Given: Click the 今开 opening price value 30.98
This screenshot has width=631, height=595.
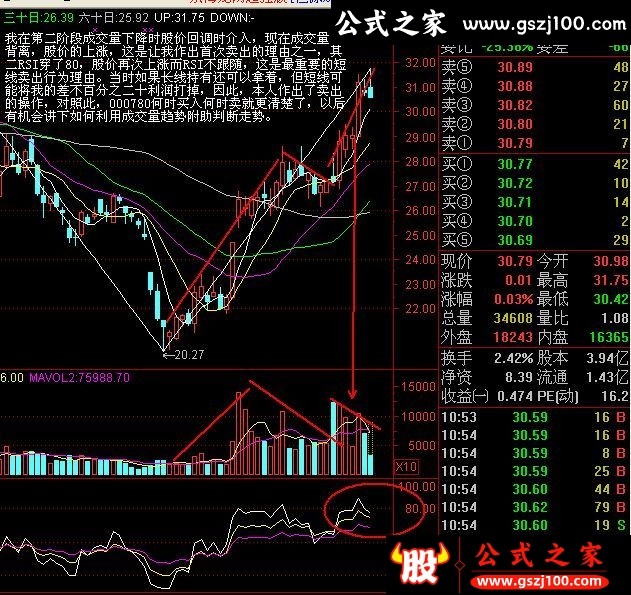Looking at the screenshot, I should (x=611, y=261).
